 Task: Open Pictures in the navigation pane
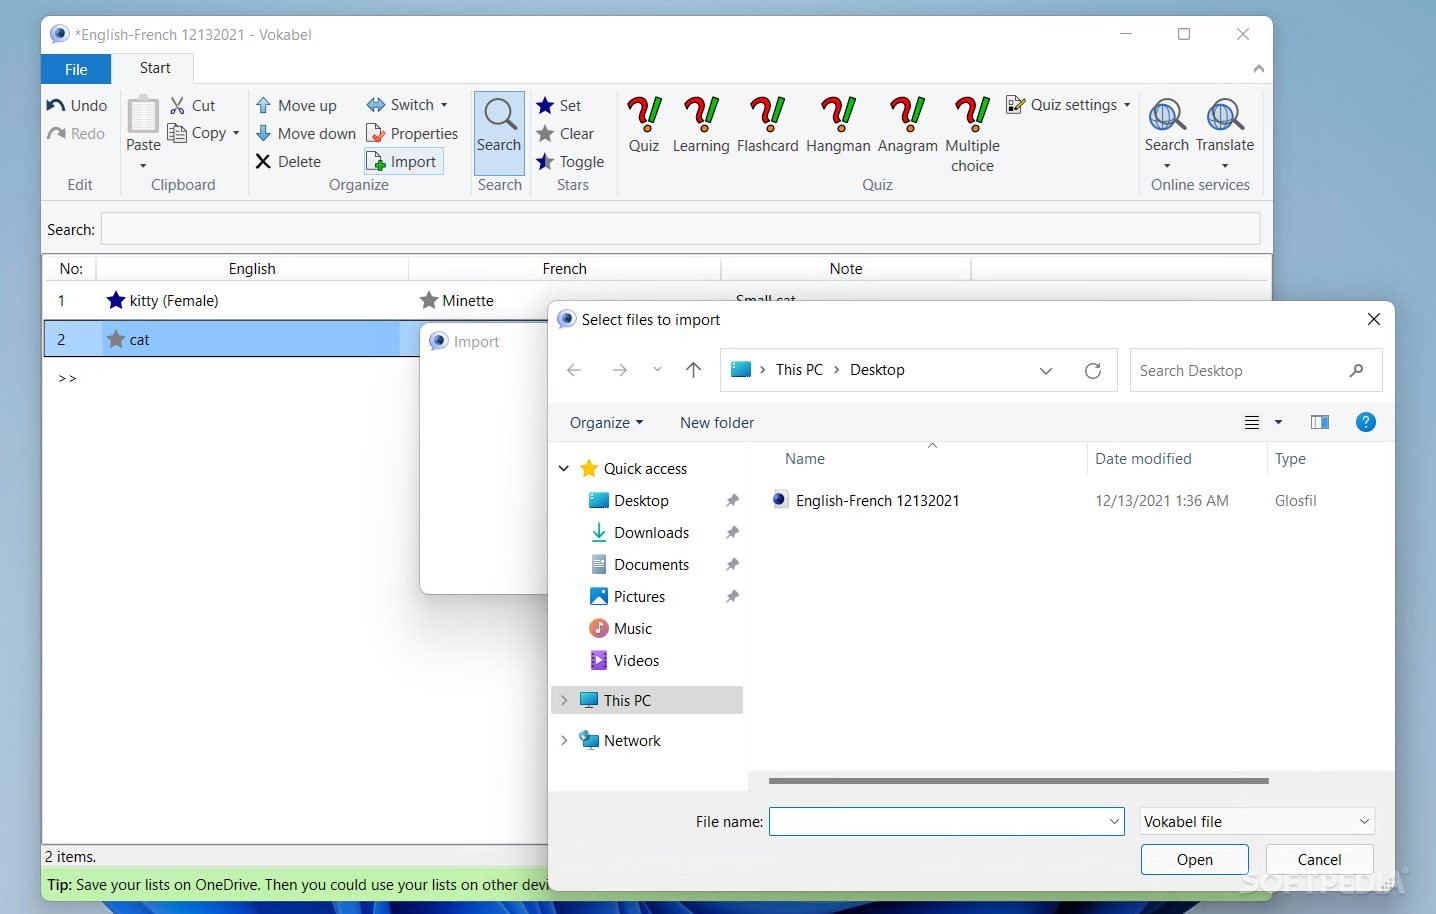(639, 596)
